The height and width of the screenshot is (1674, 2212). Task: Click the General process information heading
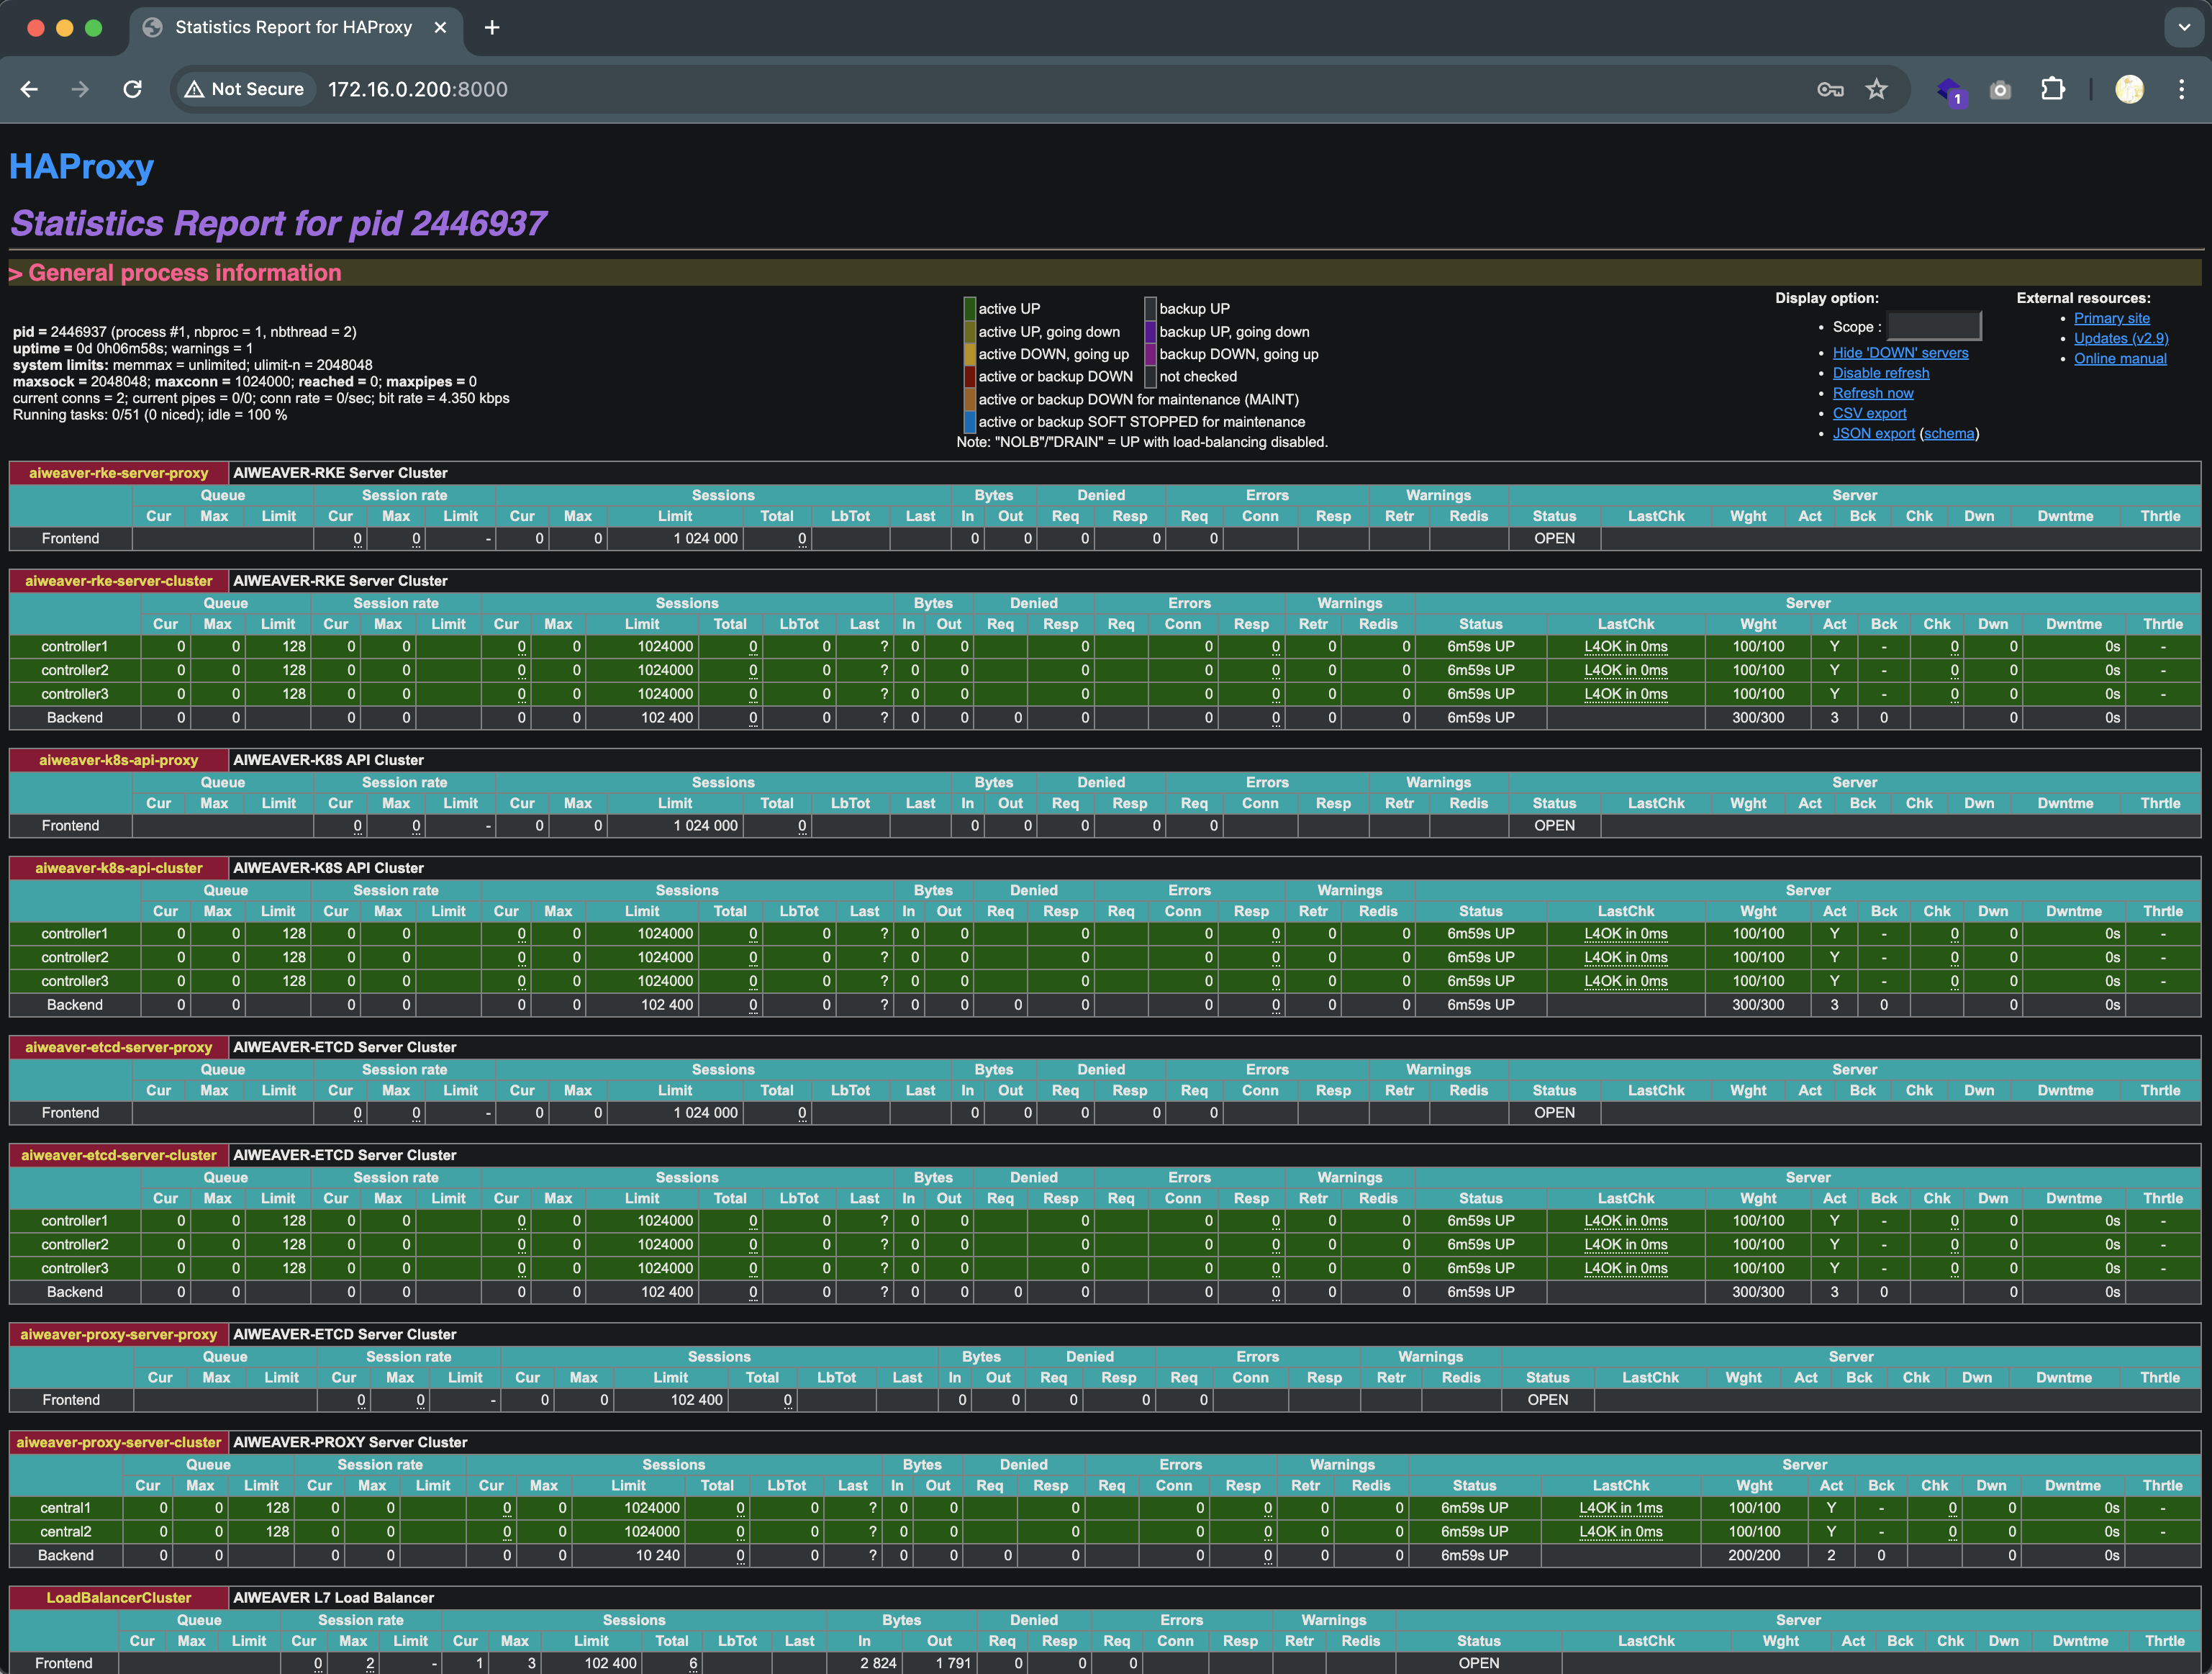click(185, 273)
